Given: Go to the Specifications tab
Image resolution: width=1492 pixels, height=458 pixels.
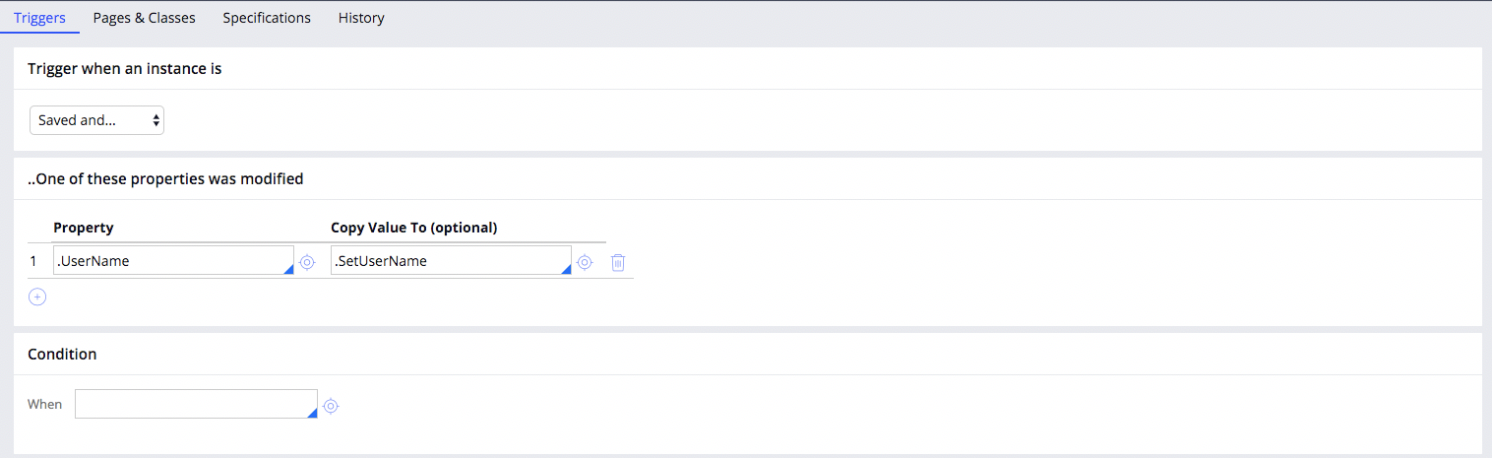Looking at the screenshot, I should [267, 18].
